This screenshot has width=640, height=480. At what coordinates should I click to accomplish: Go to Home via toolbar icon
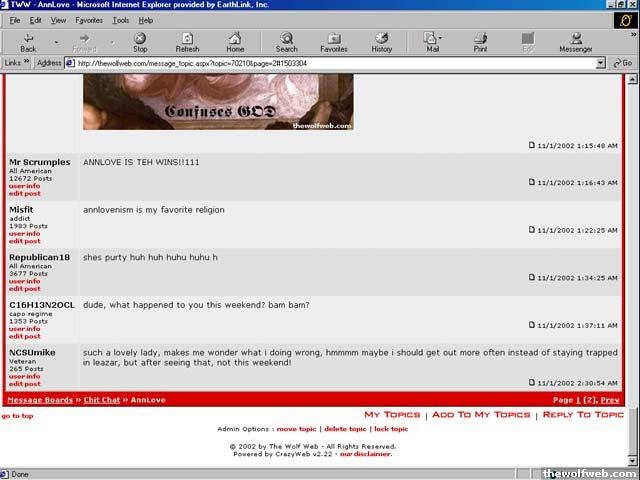click(235, 42)
